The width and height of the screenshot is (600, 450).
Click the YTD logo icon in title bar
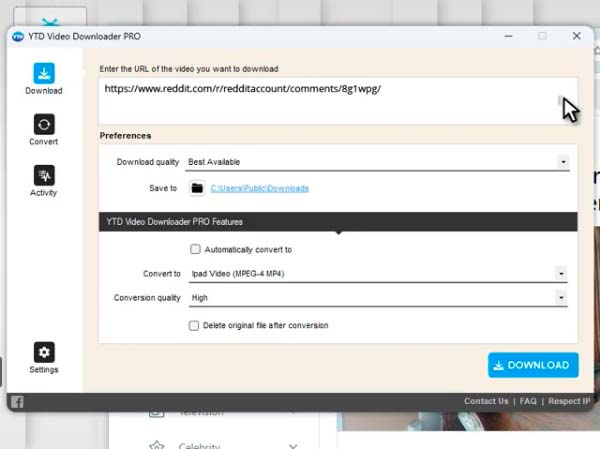click(18, 36)
